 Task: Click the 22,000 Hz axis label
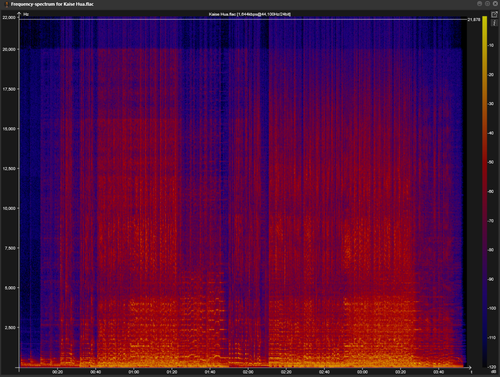coord(9,17)
